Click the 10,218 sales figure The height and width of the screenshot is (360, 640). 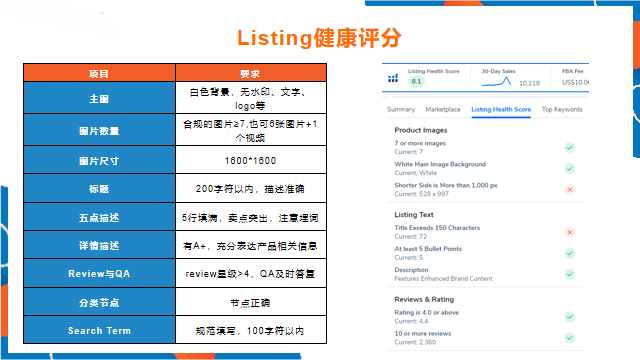(529, 83)
